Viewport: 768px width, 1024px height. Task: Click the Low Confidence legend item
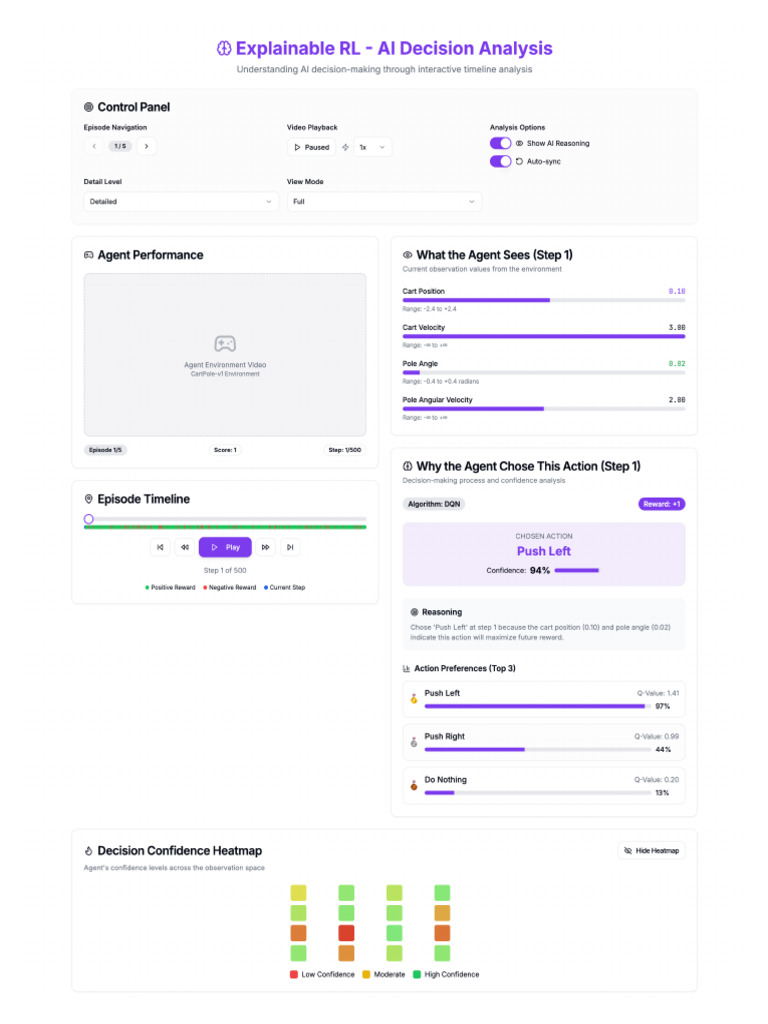322,974
